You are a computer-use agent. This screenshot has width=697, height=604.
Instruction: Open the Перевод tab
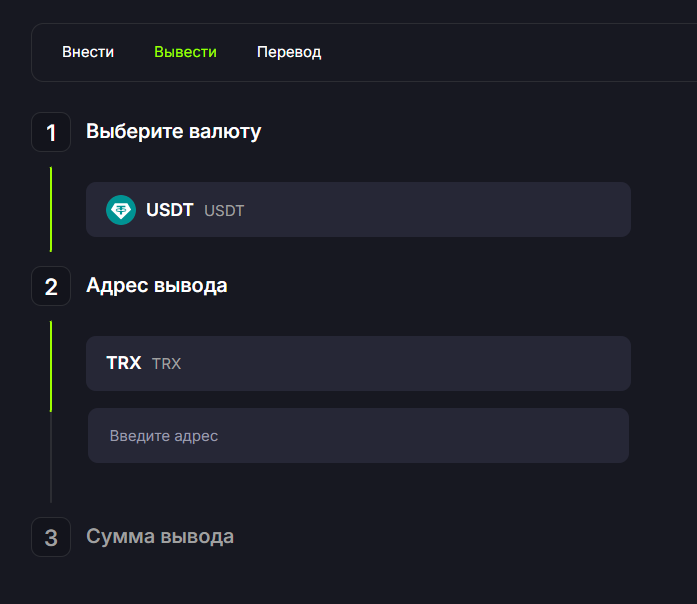tap(289, 52)
